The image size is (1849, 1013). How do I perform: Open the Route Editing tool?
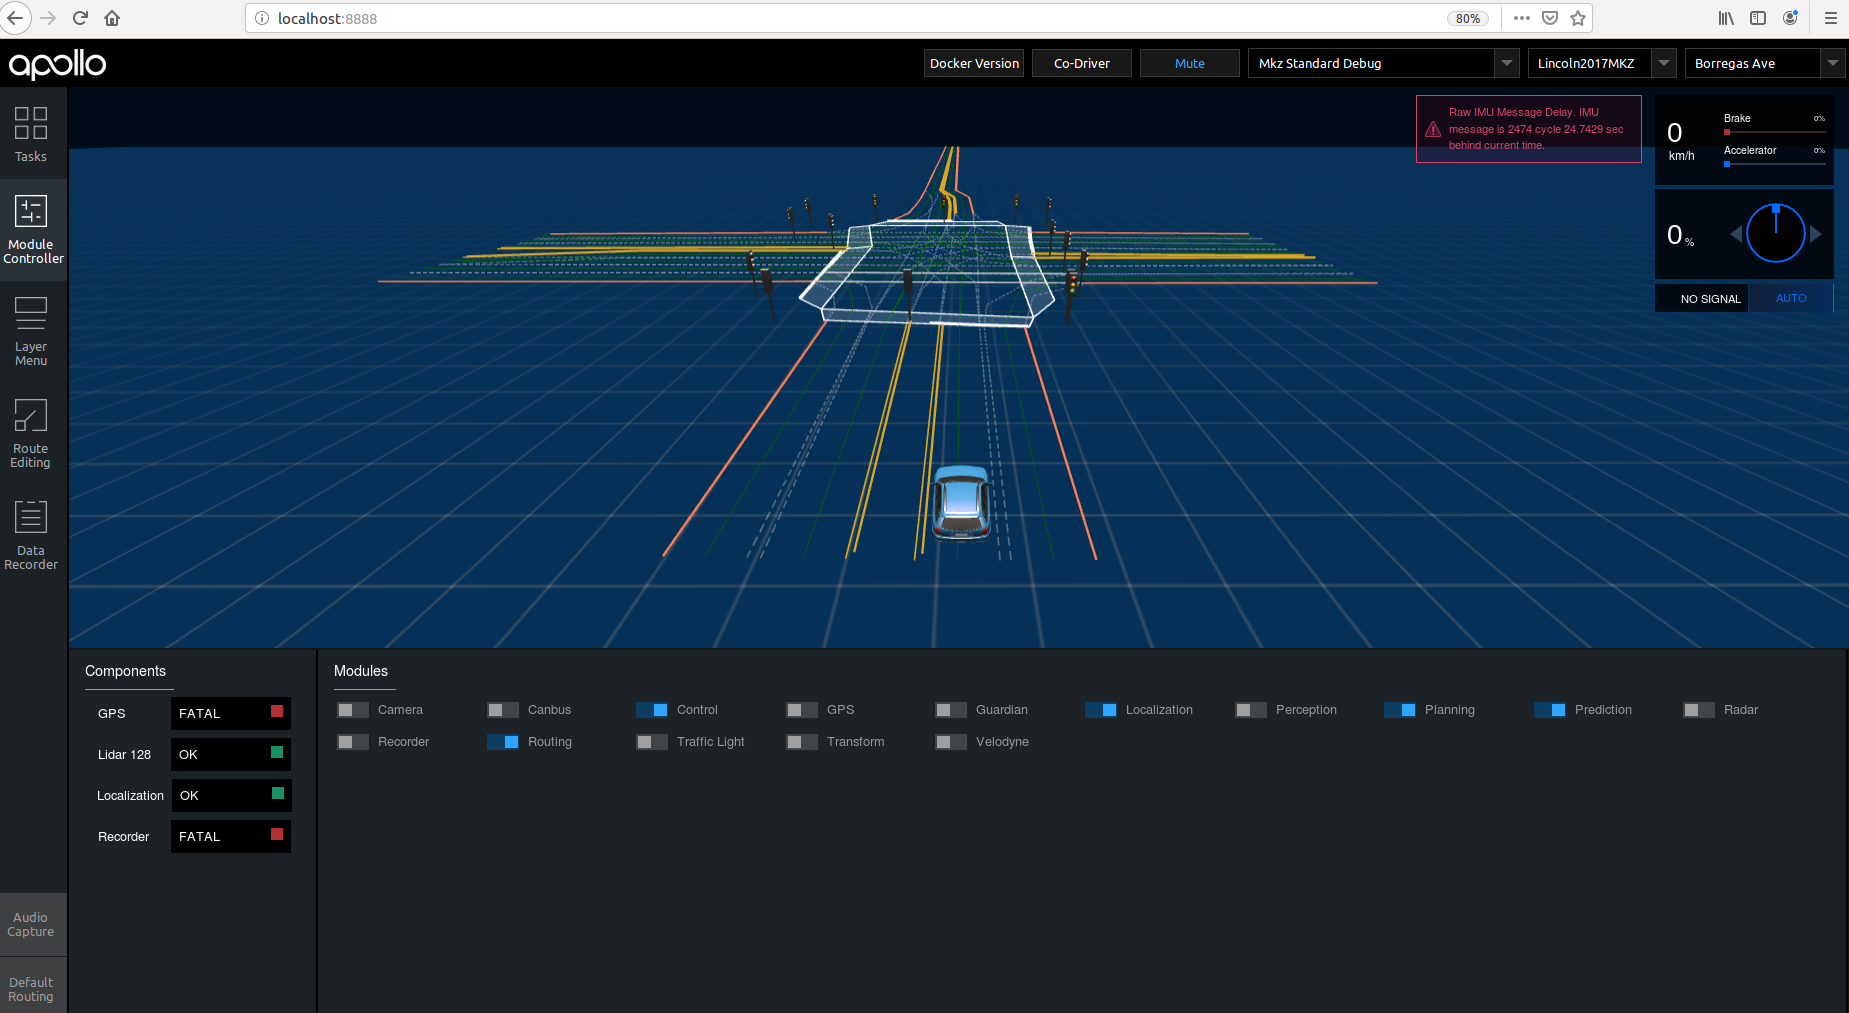31,434
